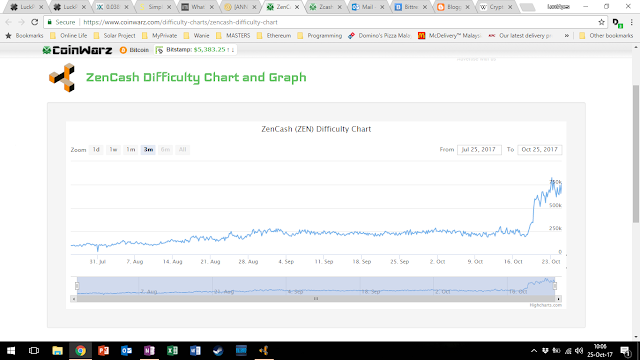
Task: Open Excel from the taskbar
Action: (172, 351)
